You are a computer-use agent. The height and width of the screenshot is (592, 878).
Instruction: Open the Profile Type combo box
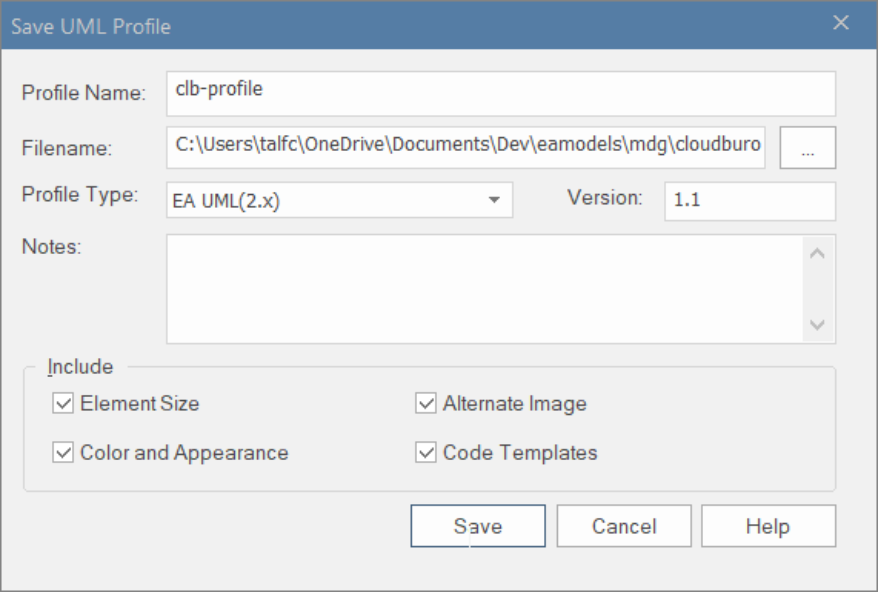point(339,199)
